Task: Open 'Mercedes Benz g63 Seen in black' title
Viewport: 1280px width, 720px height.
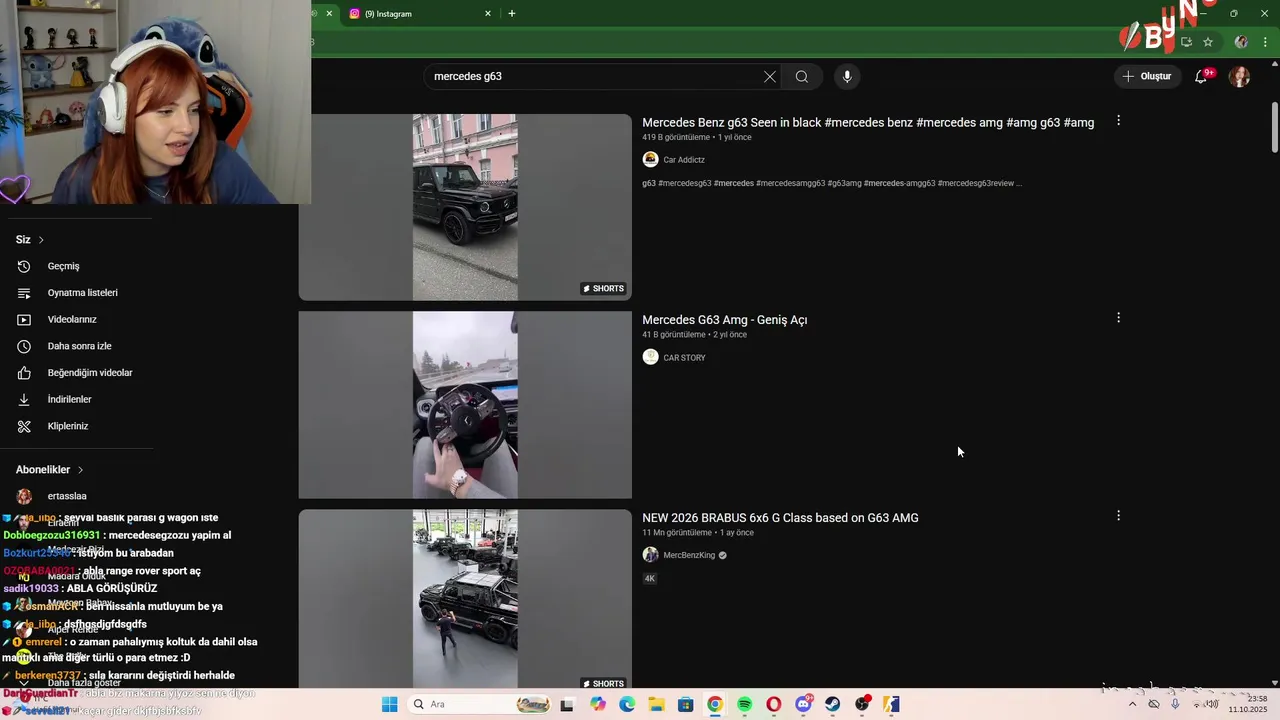Action: [868, 123]
